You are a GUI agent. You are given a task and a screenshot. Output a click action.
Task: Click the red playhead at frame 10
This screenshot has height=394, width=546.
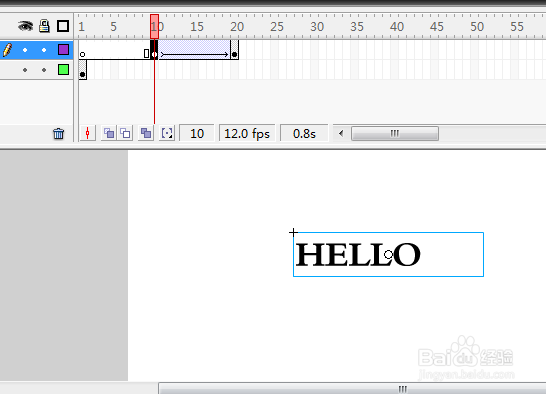click(x=154, y=26)
